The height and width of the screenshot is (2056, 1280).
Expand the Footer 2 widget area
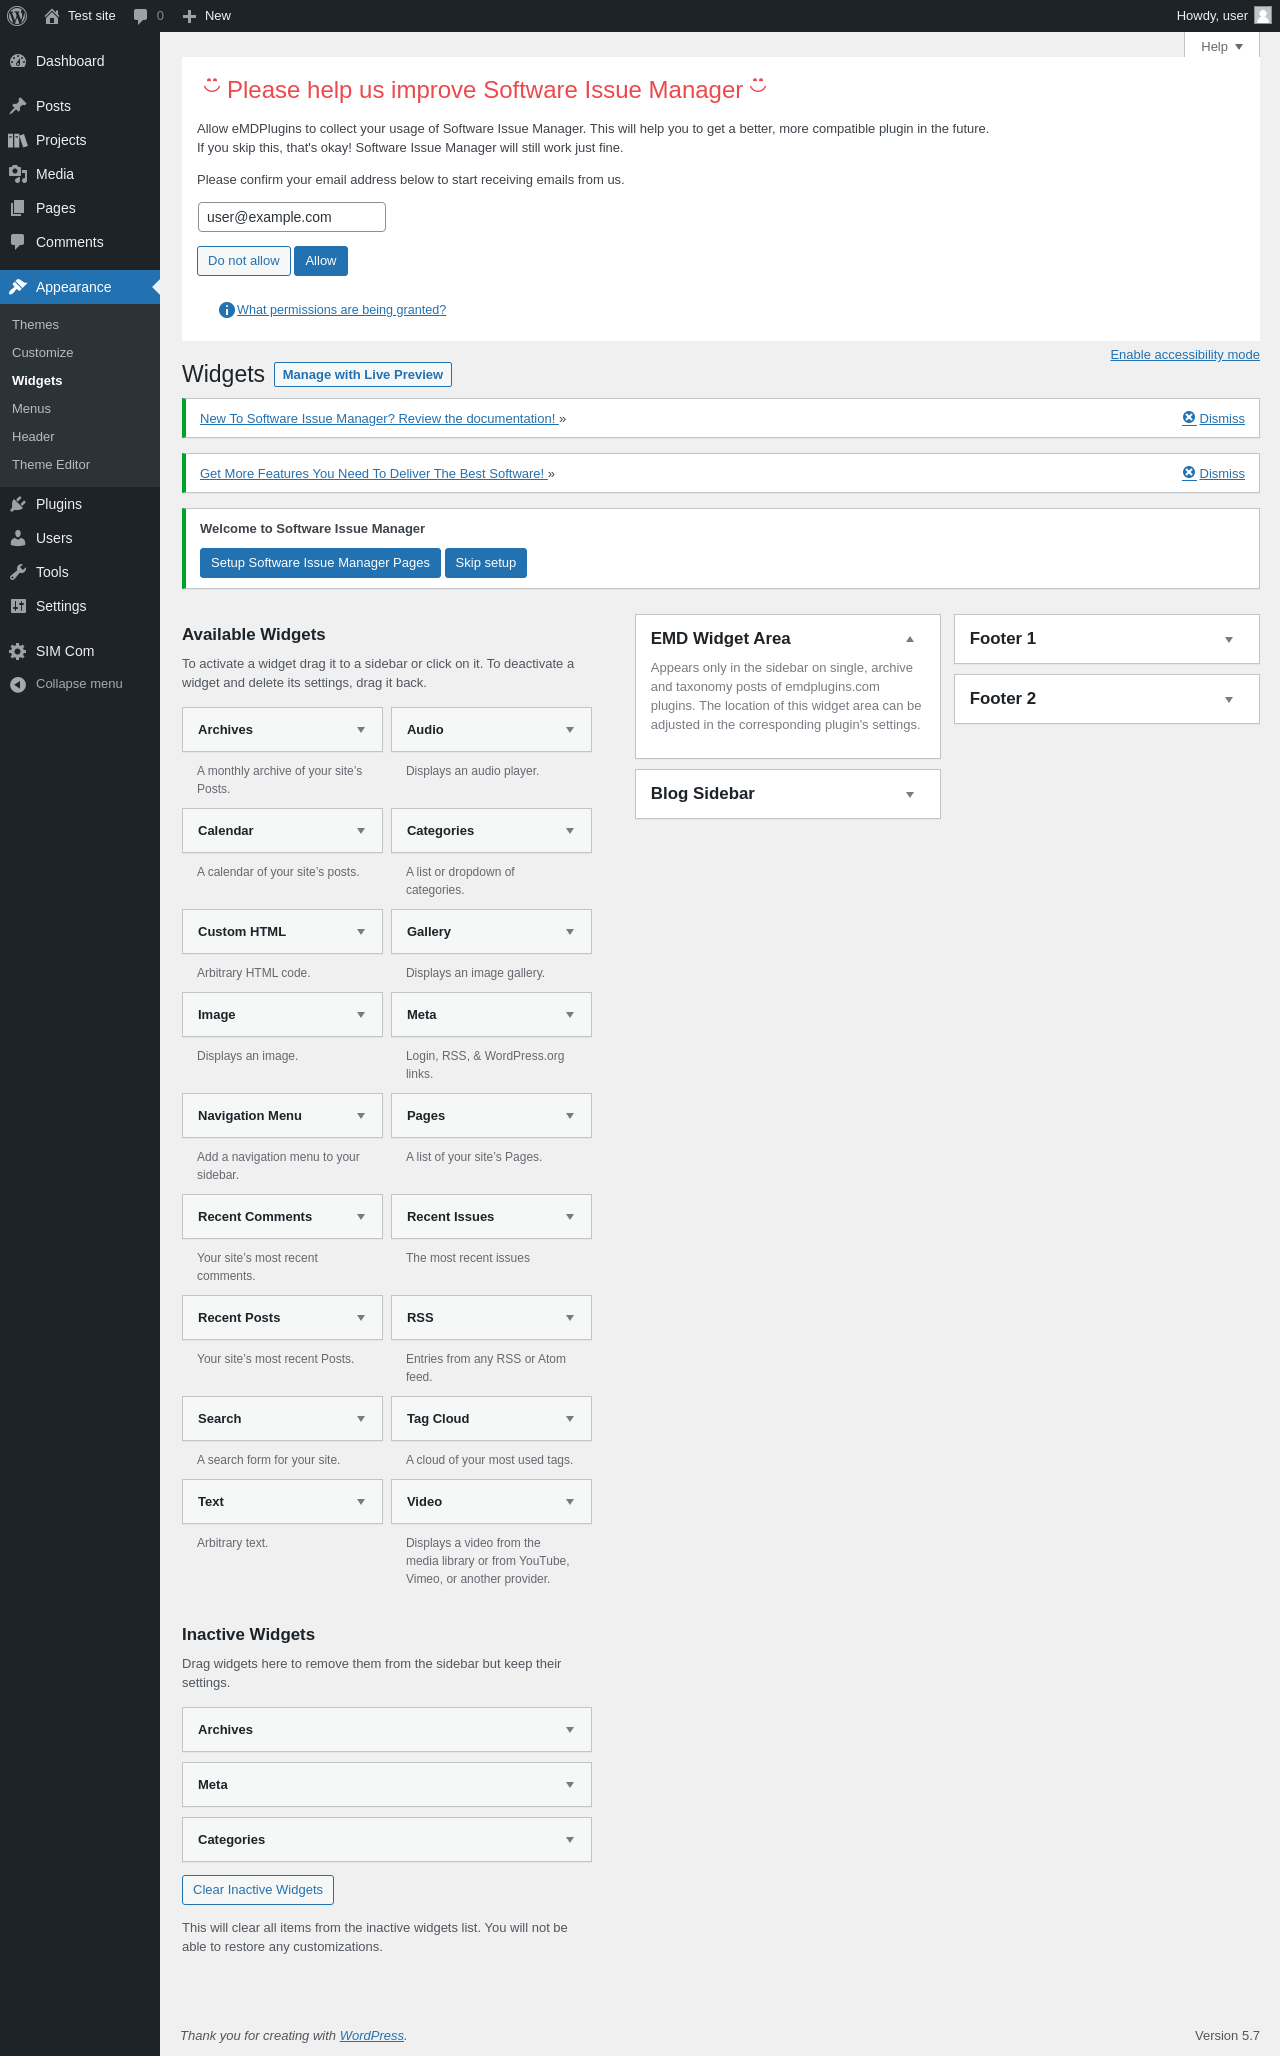(1229, 699)
